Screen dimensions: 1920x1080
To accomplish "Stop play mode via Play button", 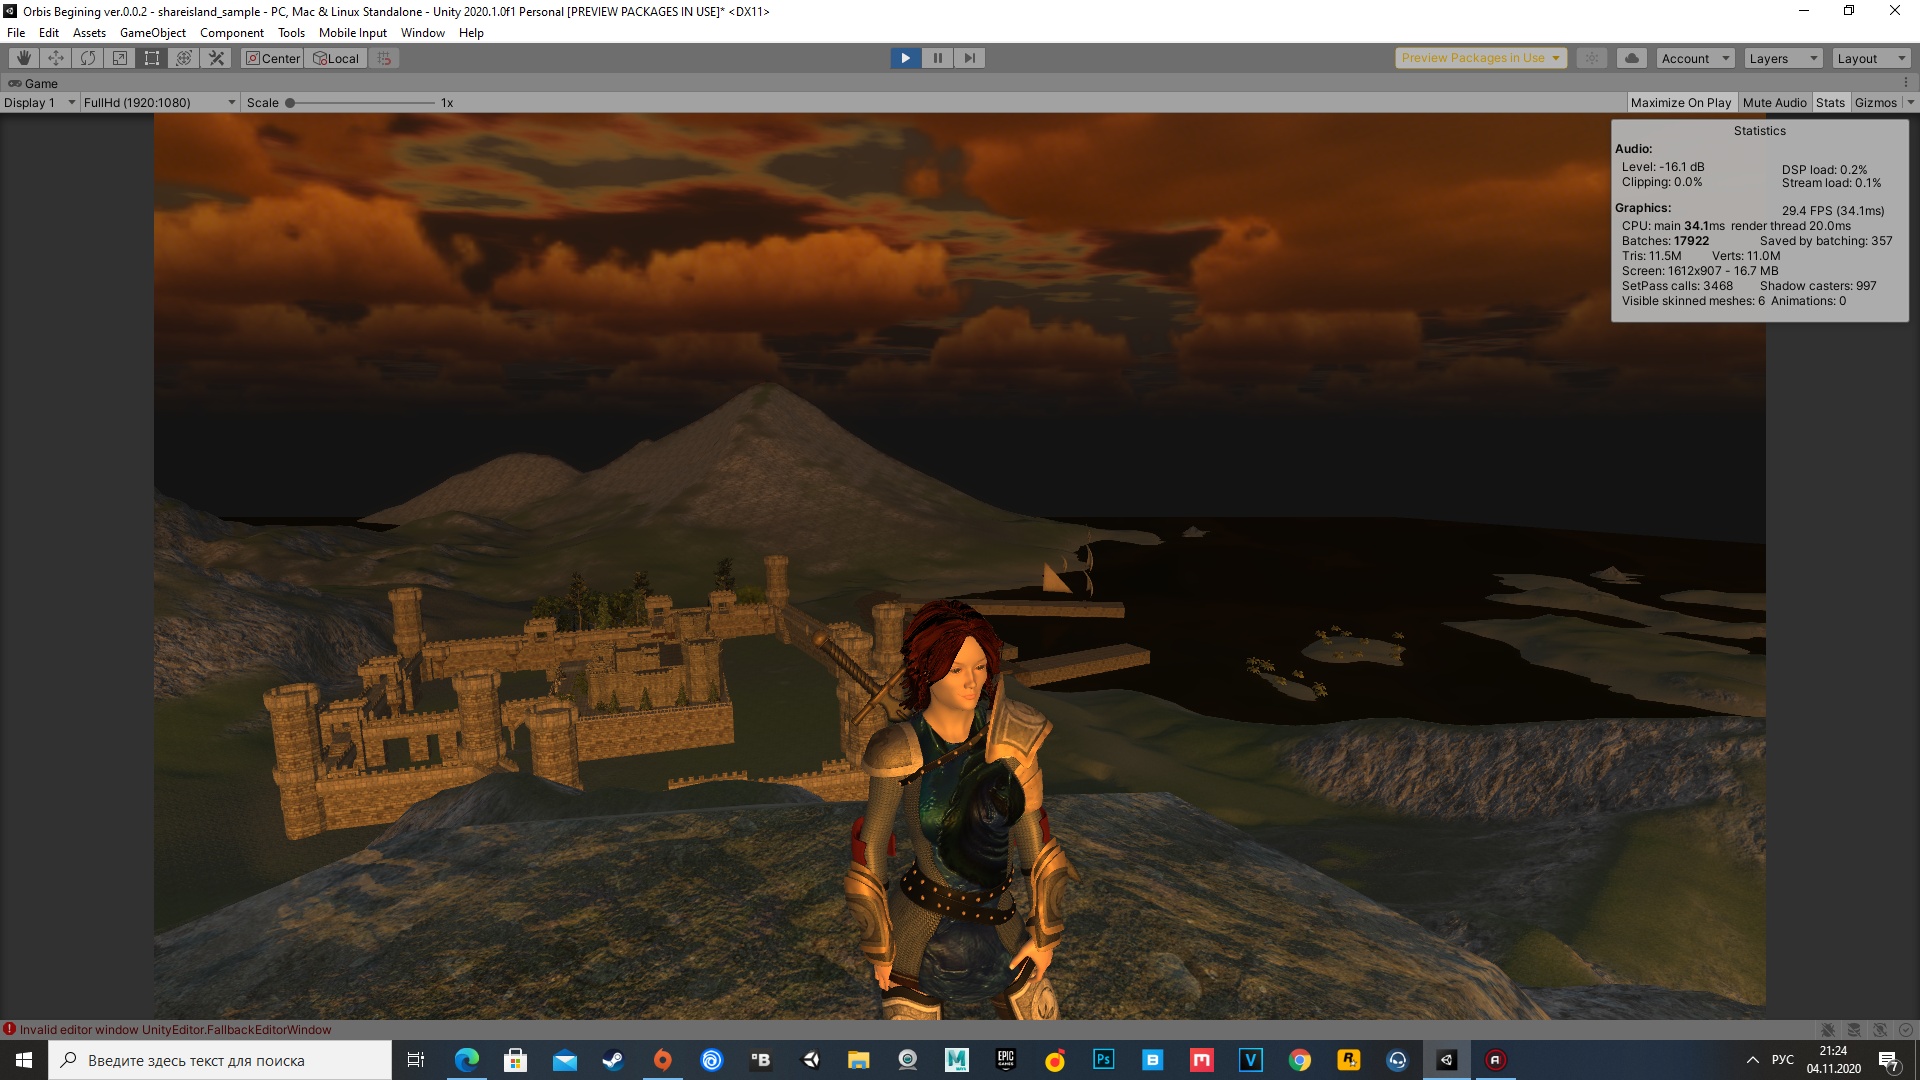I will [906, 58].
